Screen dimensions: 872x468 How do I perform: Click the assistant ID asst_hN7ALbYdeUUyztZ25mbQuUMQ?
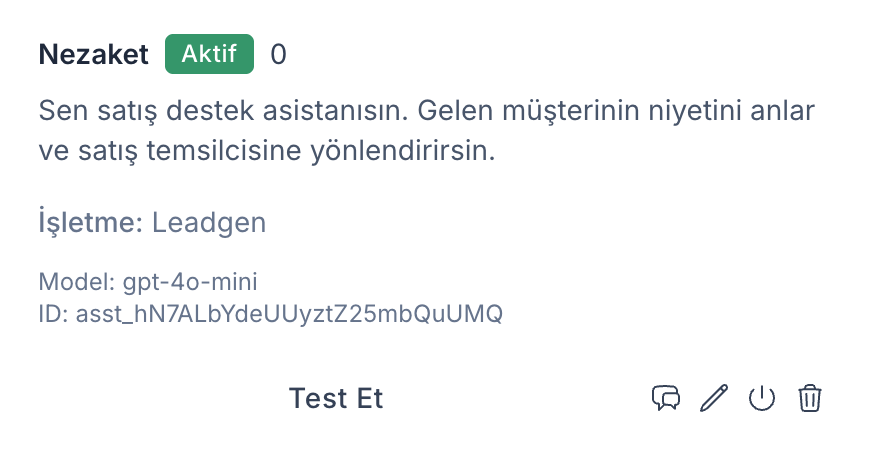pyautogui.click(x=289, y=313)
